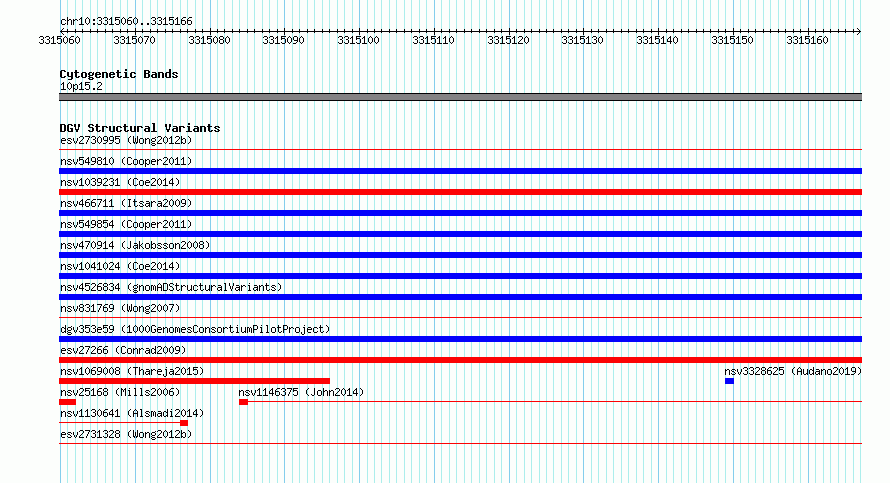The width and height of the screenshot is (890, 483).
Task: Open variant nsv831769 (Wong2007) label
Action: [x=120, y=308]
